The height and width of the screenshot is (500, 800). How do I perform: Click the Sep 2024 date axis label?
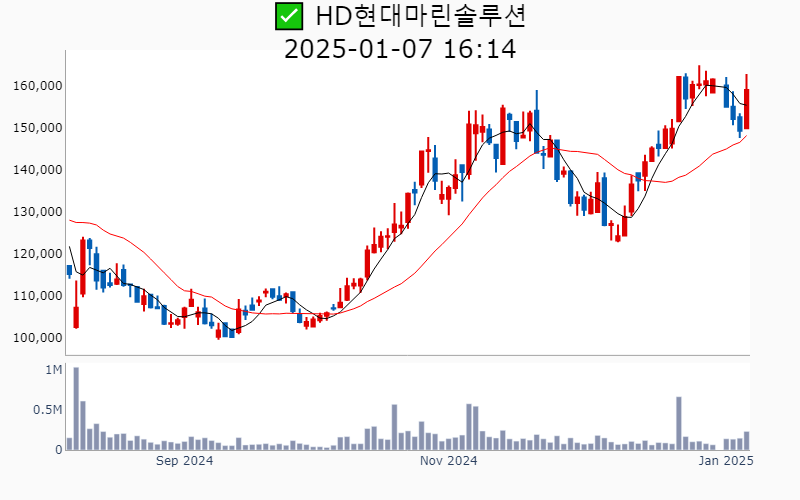click(x=184, y=461)
